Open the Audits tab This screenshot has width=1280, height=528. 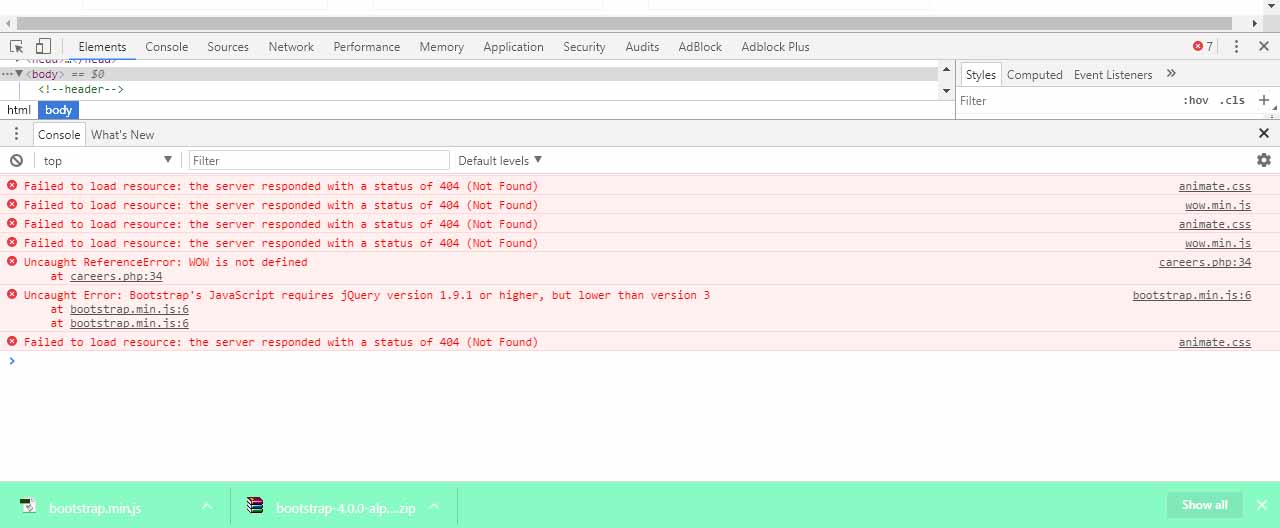coord(642,47)
